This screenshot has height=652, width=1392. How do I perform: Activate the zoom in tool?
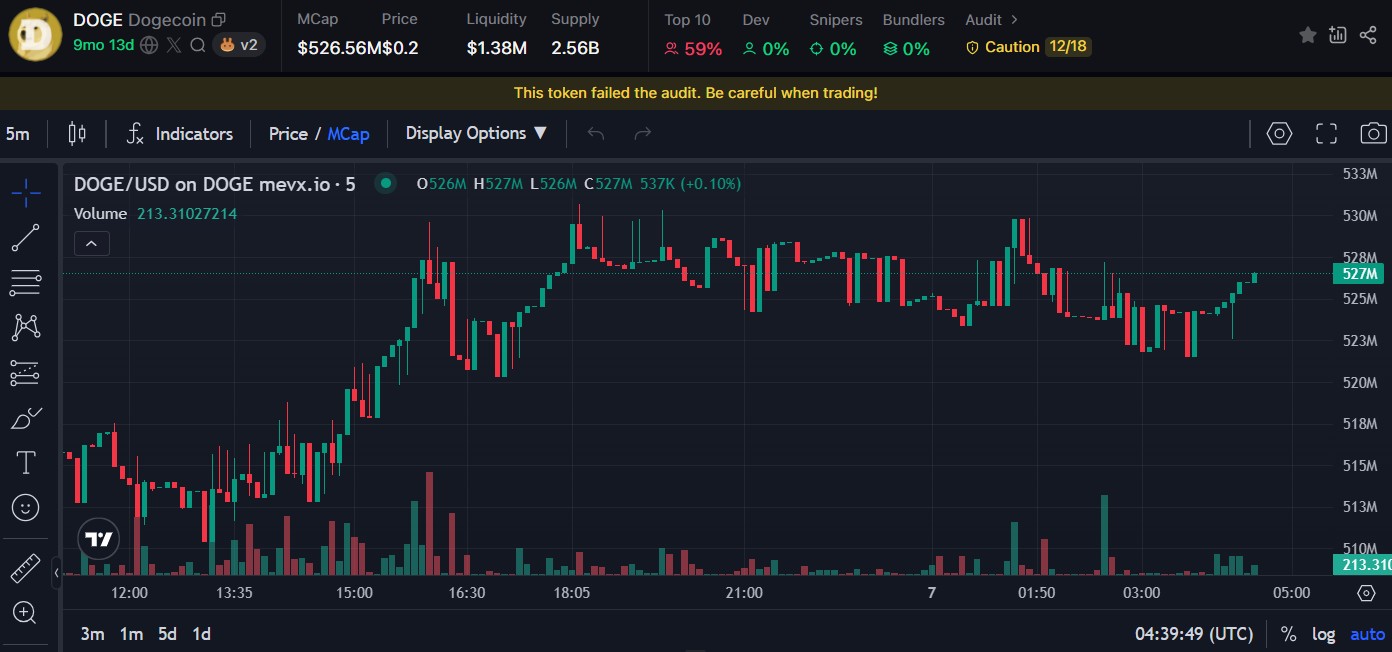tap(26, 613)
